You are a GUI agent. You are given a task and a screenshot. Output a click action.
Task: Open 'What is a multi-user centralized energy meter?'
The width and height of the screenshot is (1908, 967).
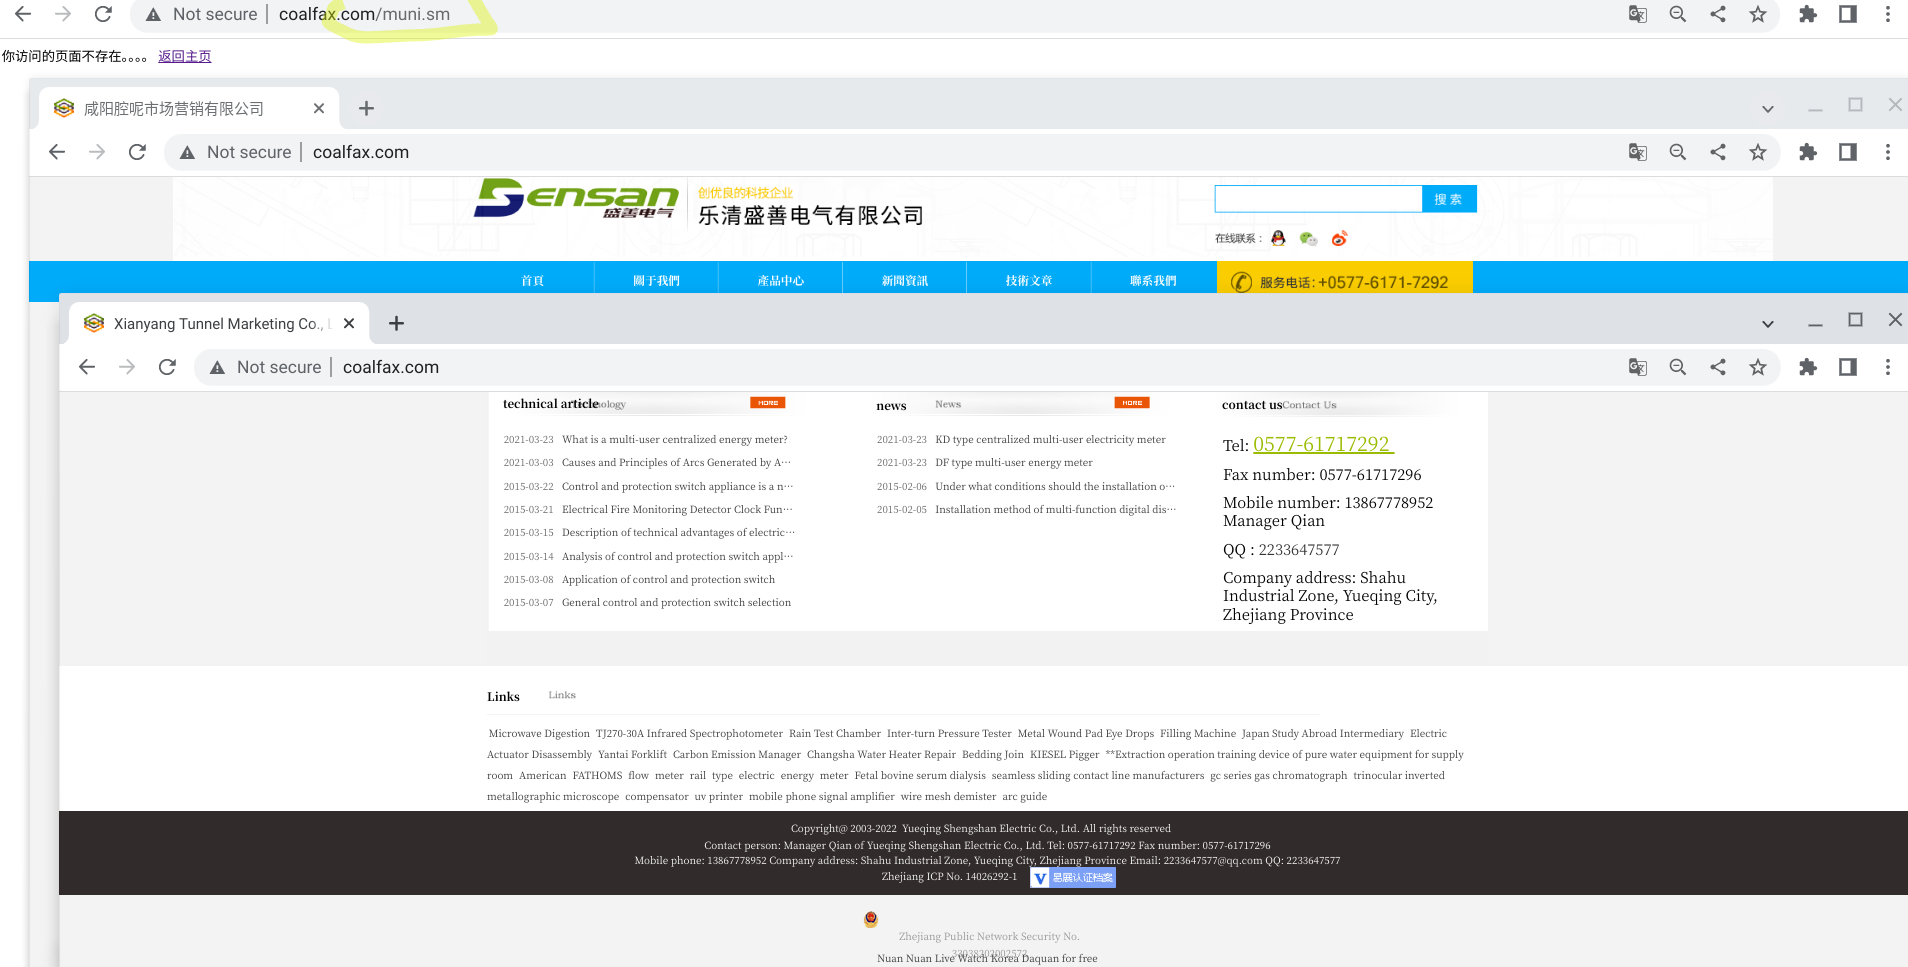[x=675, y=439]
